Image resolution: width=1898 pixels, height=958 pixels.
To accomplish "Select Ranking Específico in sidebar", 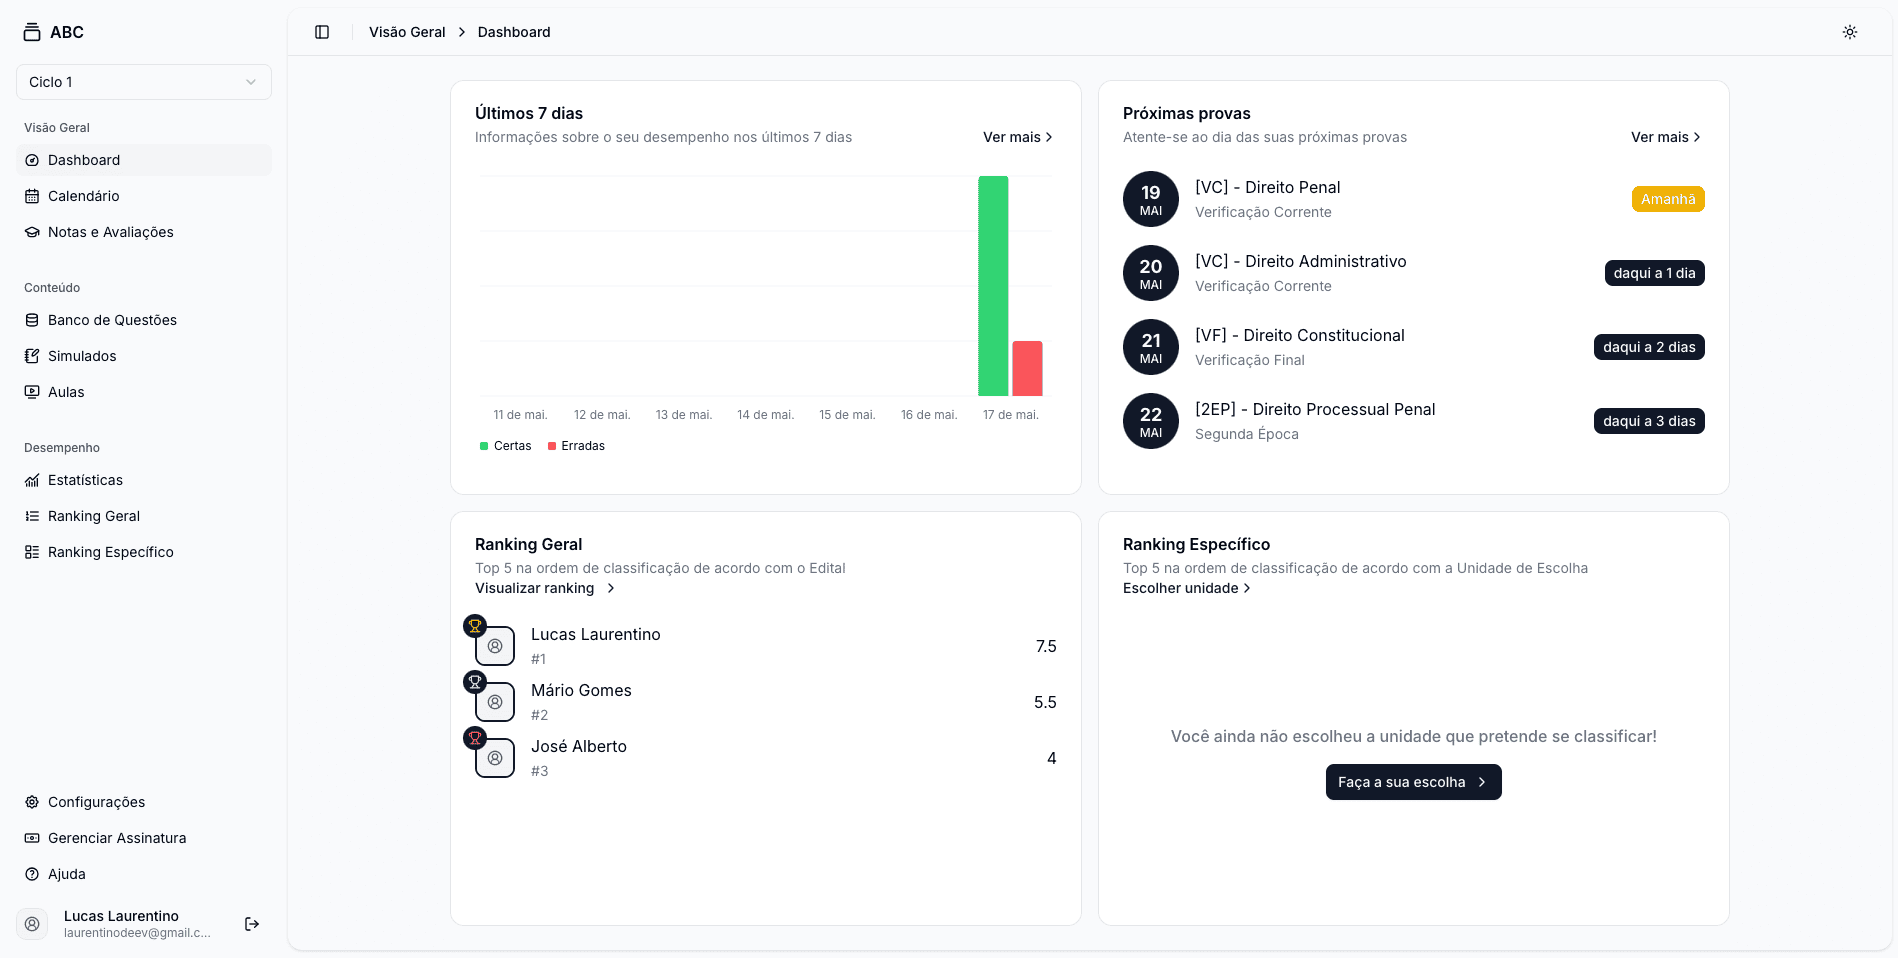I will (110, 552).
